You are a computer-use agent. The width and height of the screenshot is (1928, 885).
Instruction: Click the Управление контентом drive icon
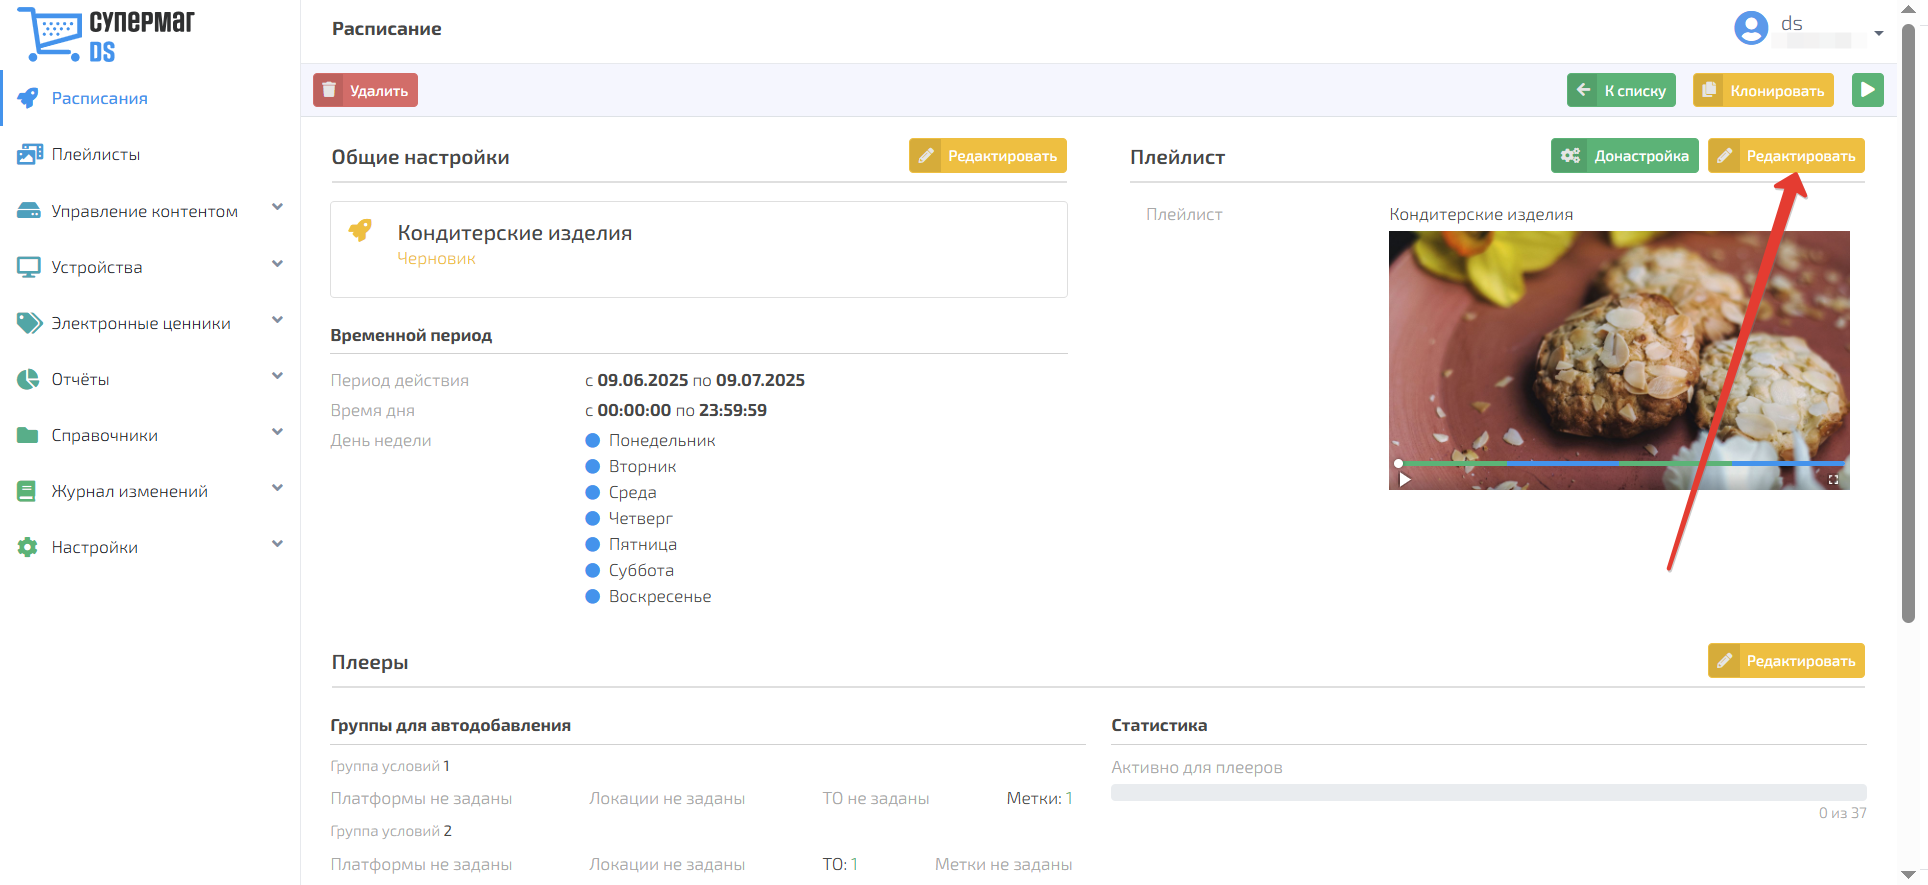[29, 211]
